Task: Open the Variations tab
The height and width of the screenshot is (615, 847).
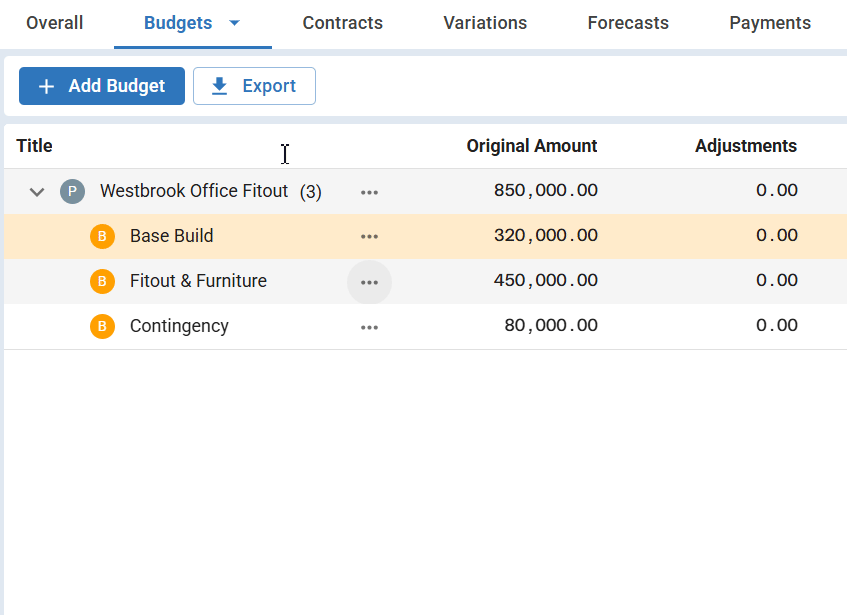Action: point(485,23)
